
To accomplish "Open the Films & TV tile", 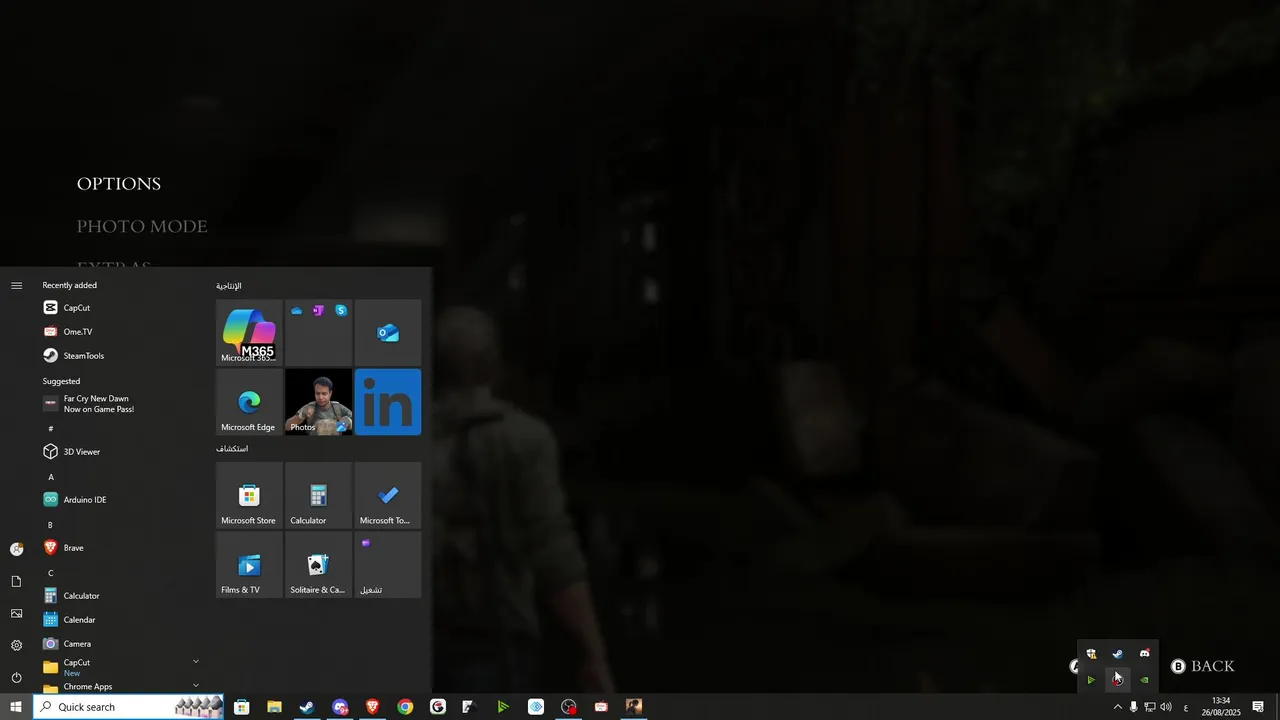I will 249,564.
